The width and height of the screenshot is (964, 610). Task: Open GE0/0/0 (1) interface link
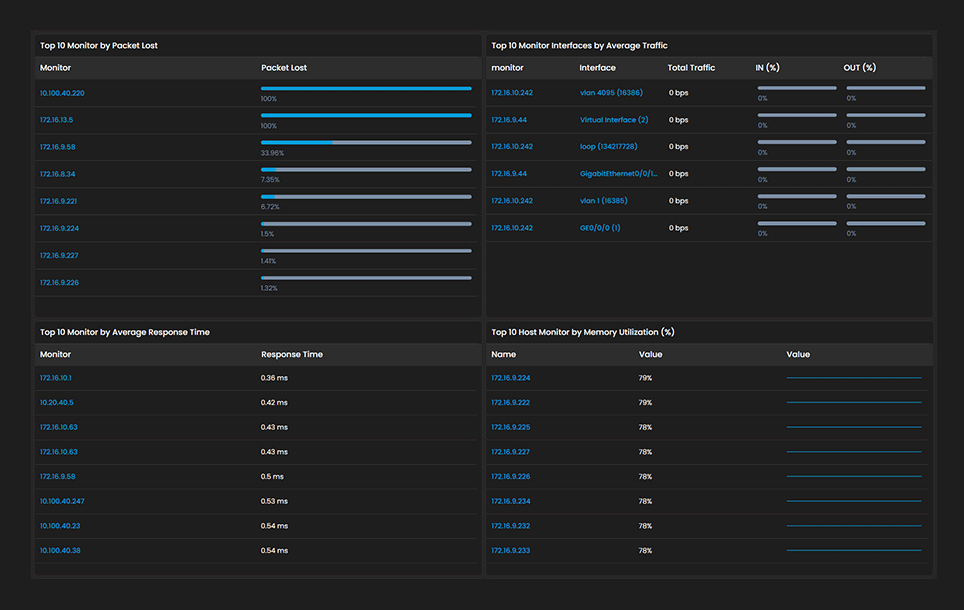click(x=600, y=228)
